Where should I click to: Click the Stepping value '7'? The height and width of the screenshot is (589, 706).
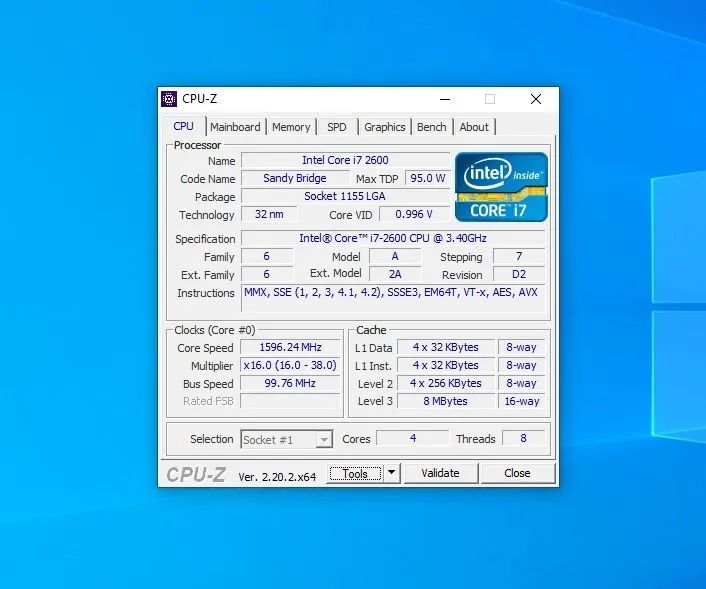point(519,257)
